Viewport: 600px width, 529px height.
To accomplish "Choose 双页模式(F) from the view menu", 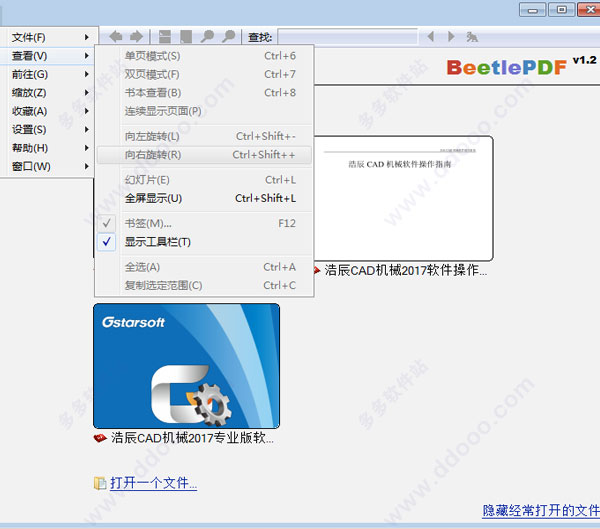I will click(204, 74).
